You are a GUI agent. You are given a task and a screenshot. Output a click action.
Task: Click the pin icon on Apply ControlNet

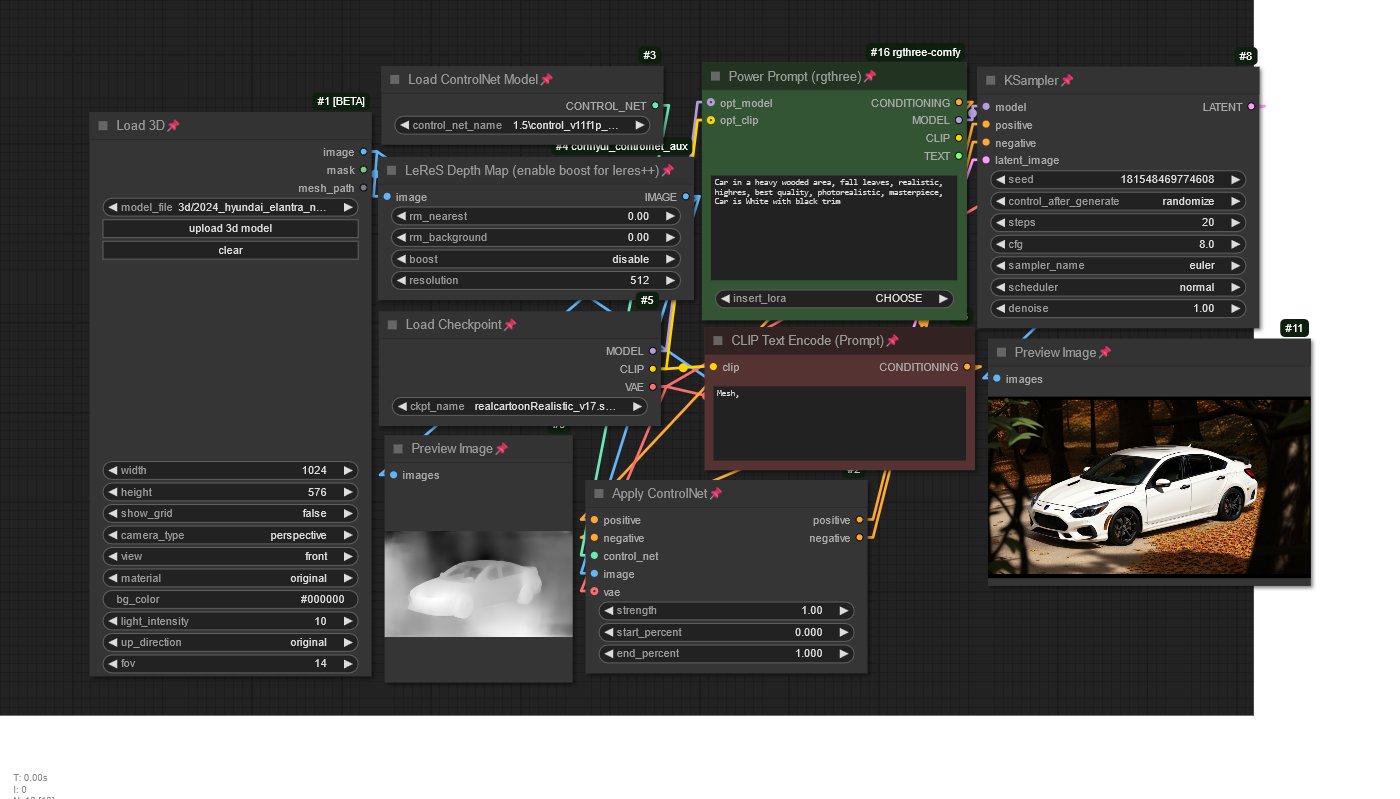pos(716,494)
